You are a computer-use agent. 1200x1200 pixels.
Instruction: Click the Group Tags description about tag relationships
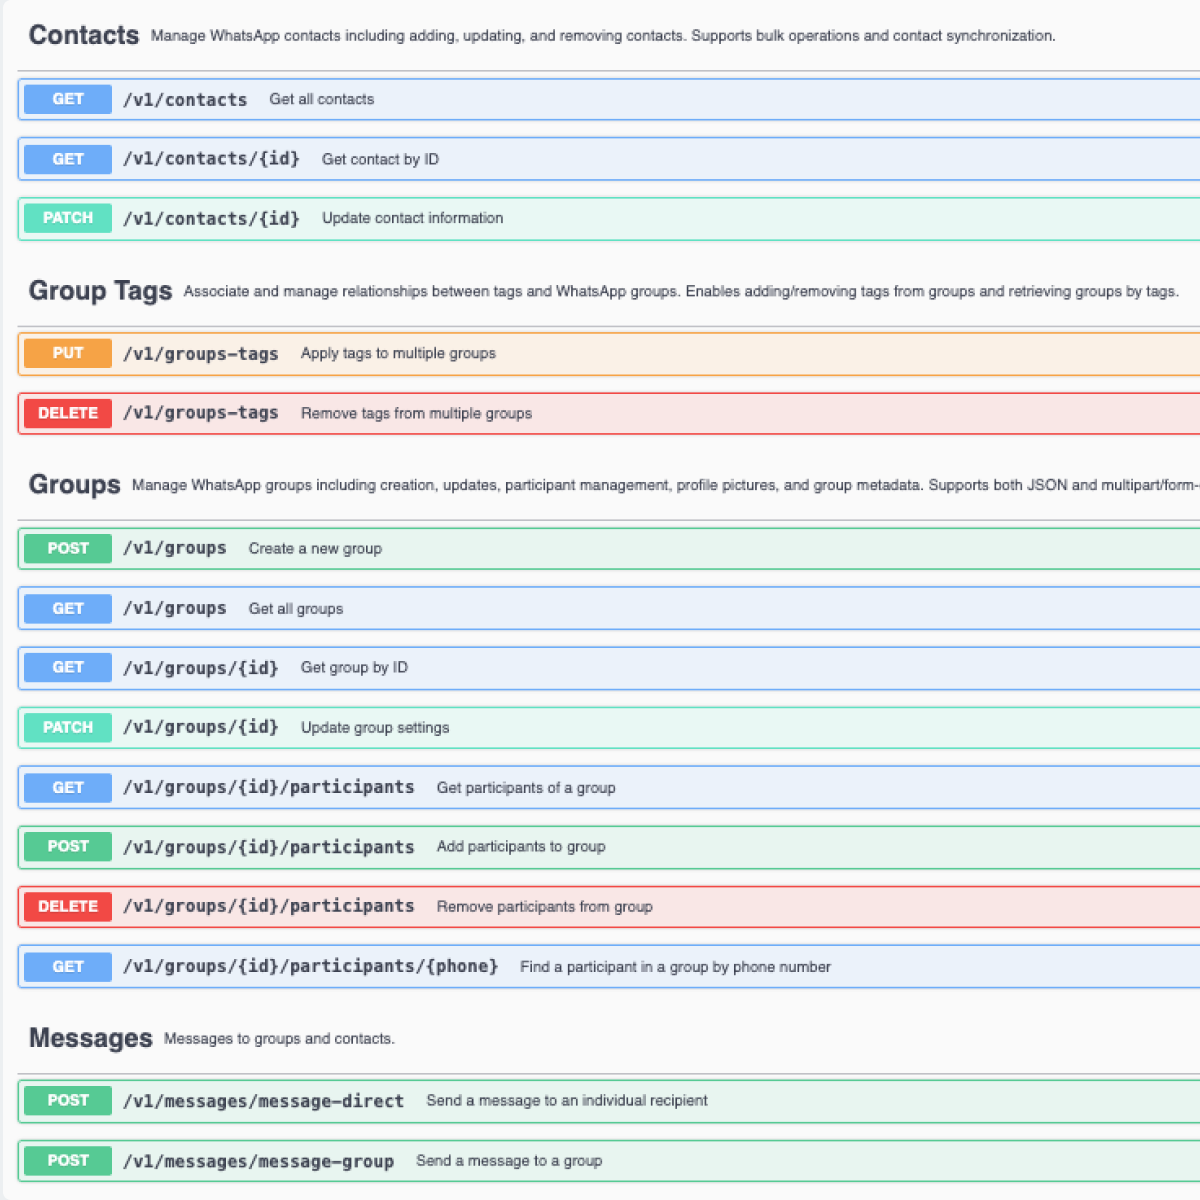681,291
